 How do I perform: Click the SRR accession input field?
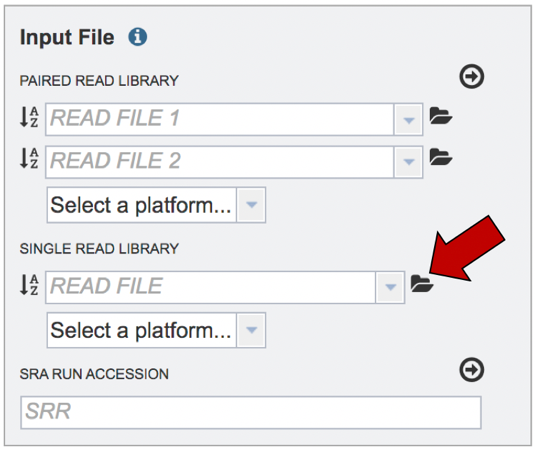tap(251, 412)
